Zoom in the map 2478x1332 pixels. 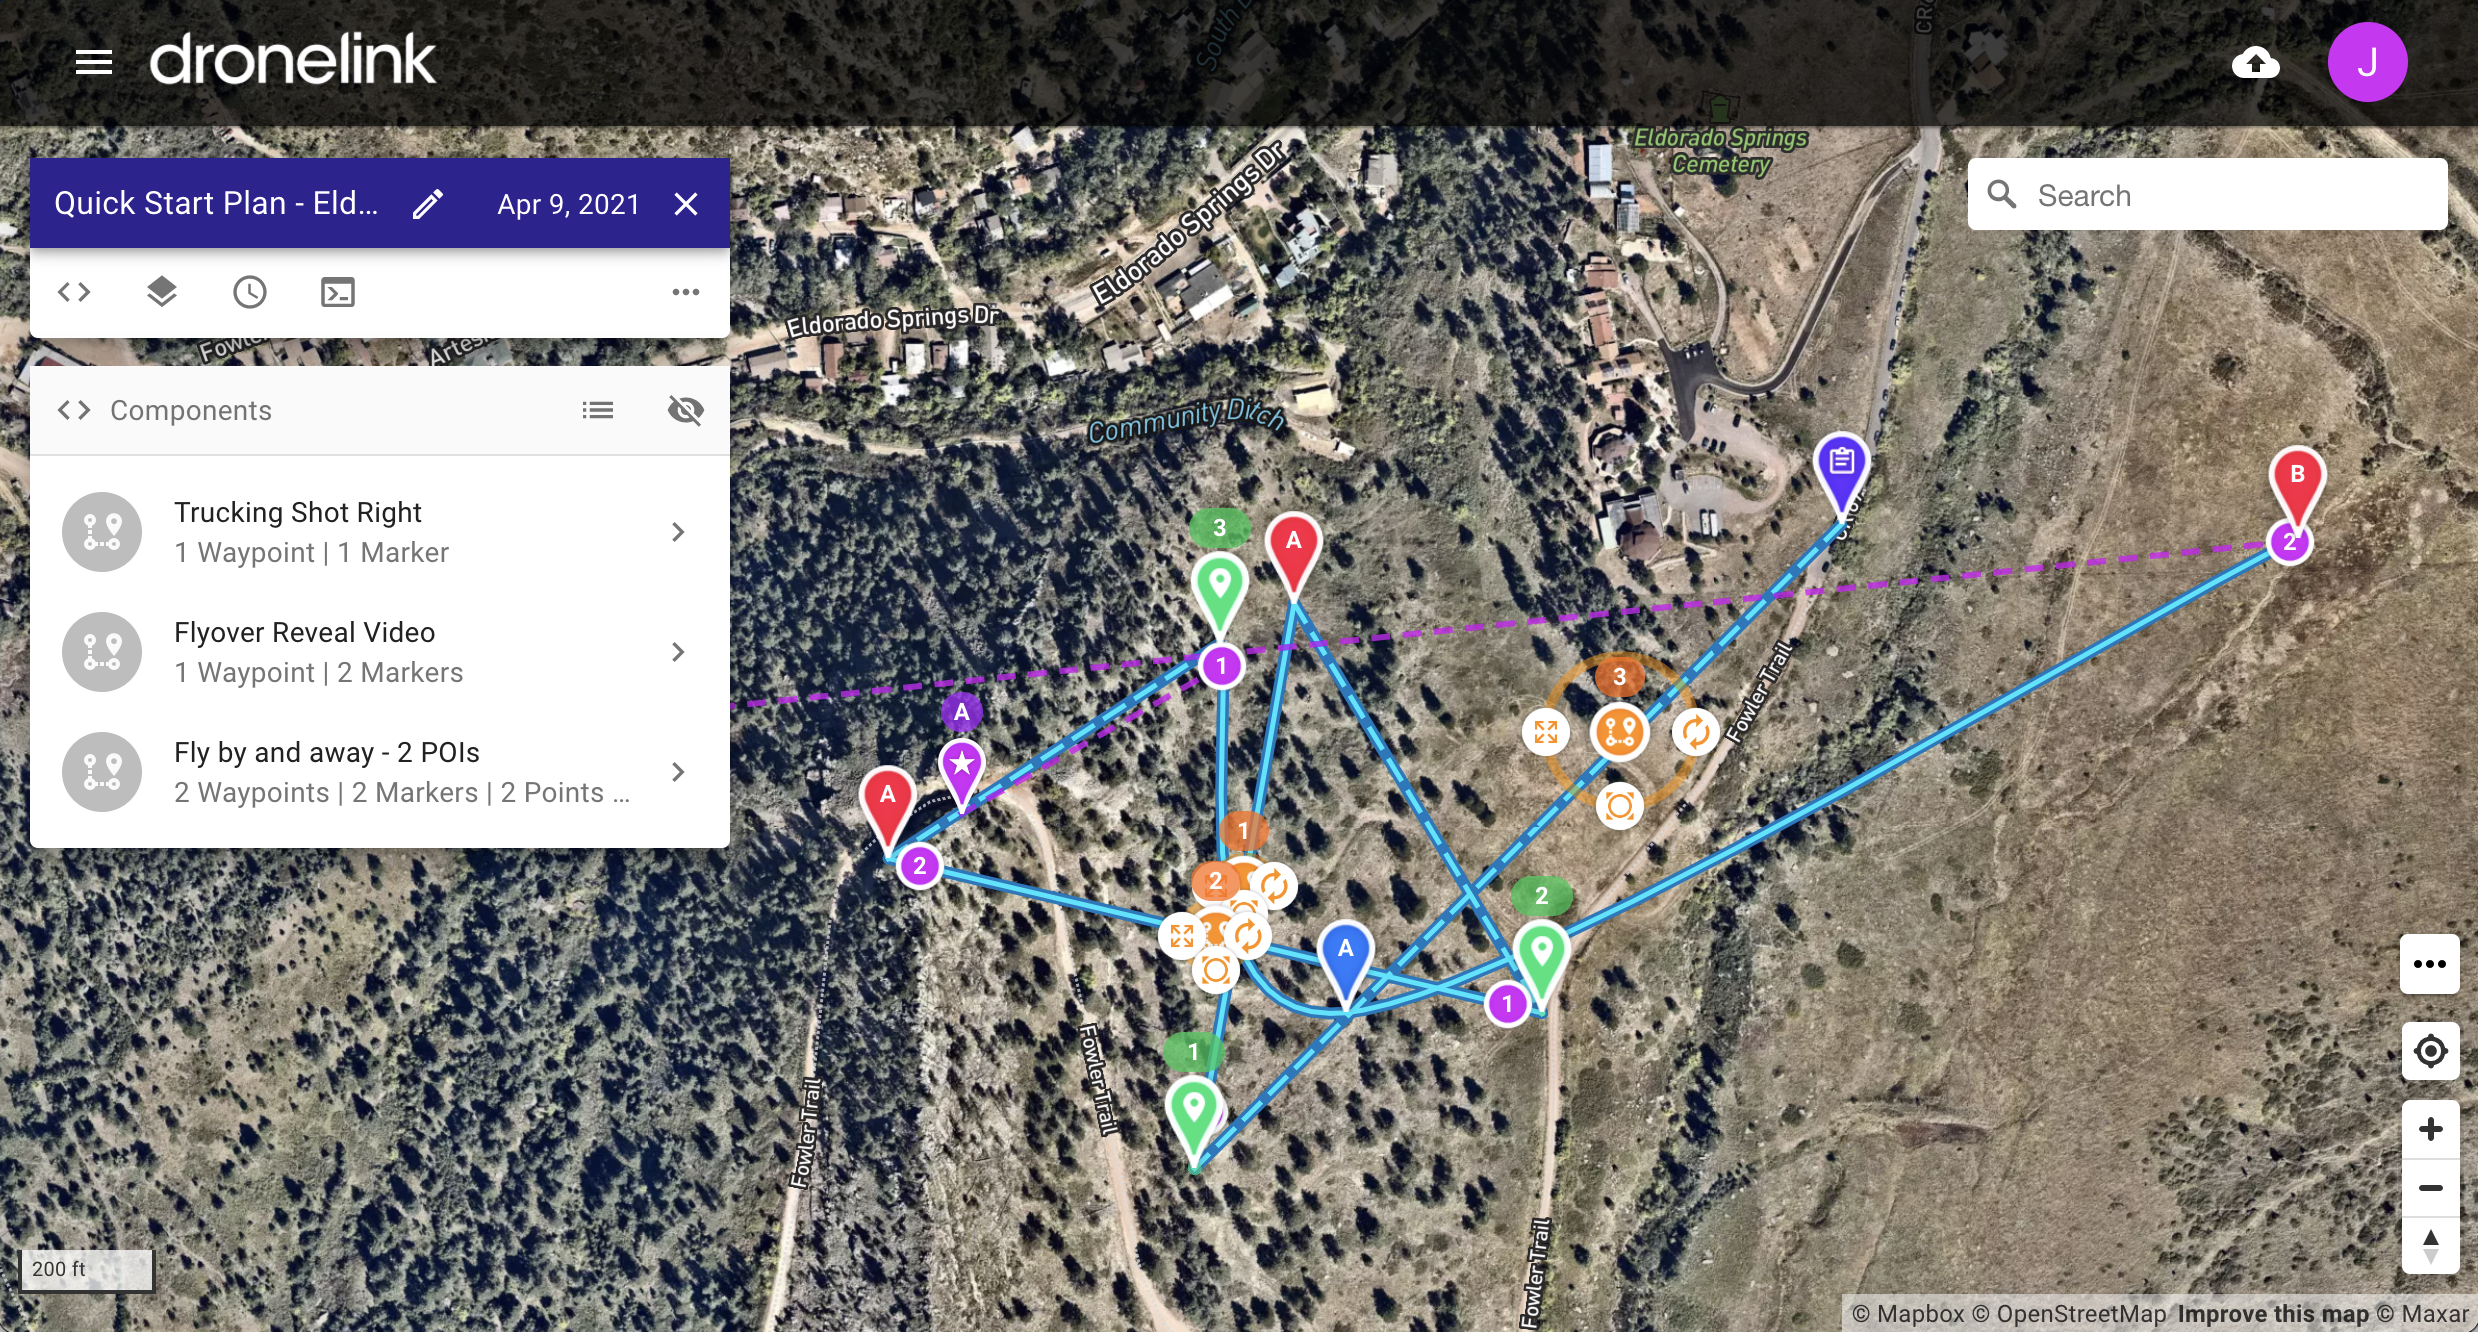coord(2431,1129)
